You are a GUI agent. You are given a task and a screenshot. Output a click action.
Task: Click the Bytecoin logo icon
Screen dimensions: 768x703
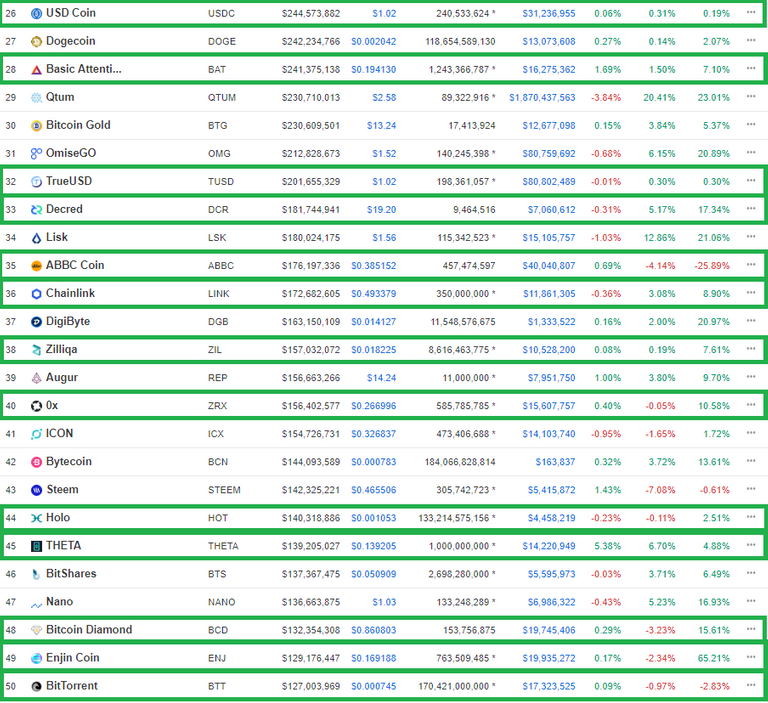36,462
